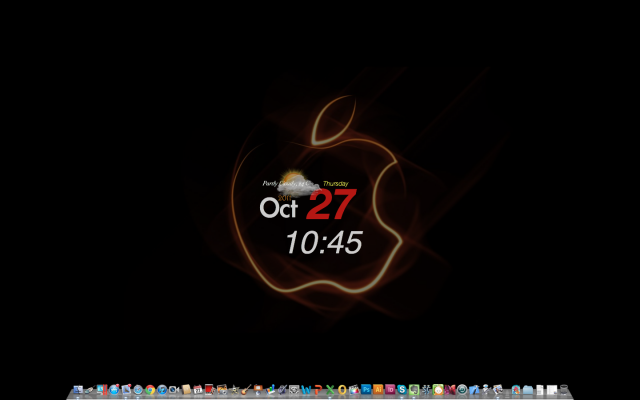Click the red 27 date number
The height and width of the screenshot is (400, 640).
331,204
